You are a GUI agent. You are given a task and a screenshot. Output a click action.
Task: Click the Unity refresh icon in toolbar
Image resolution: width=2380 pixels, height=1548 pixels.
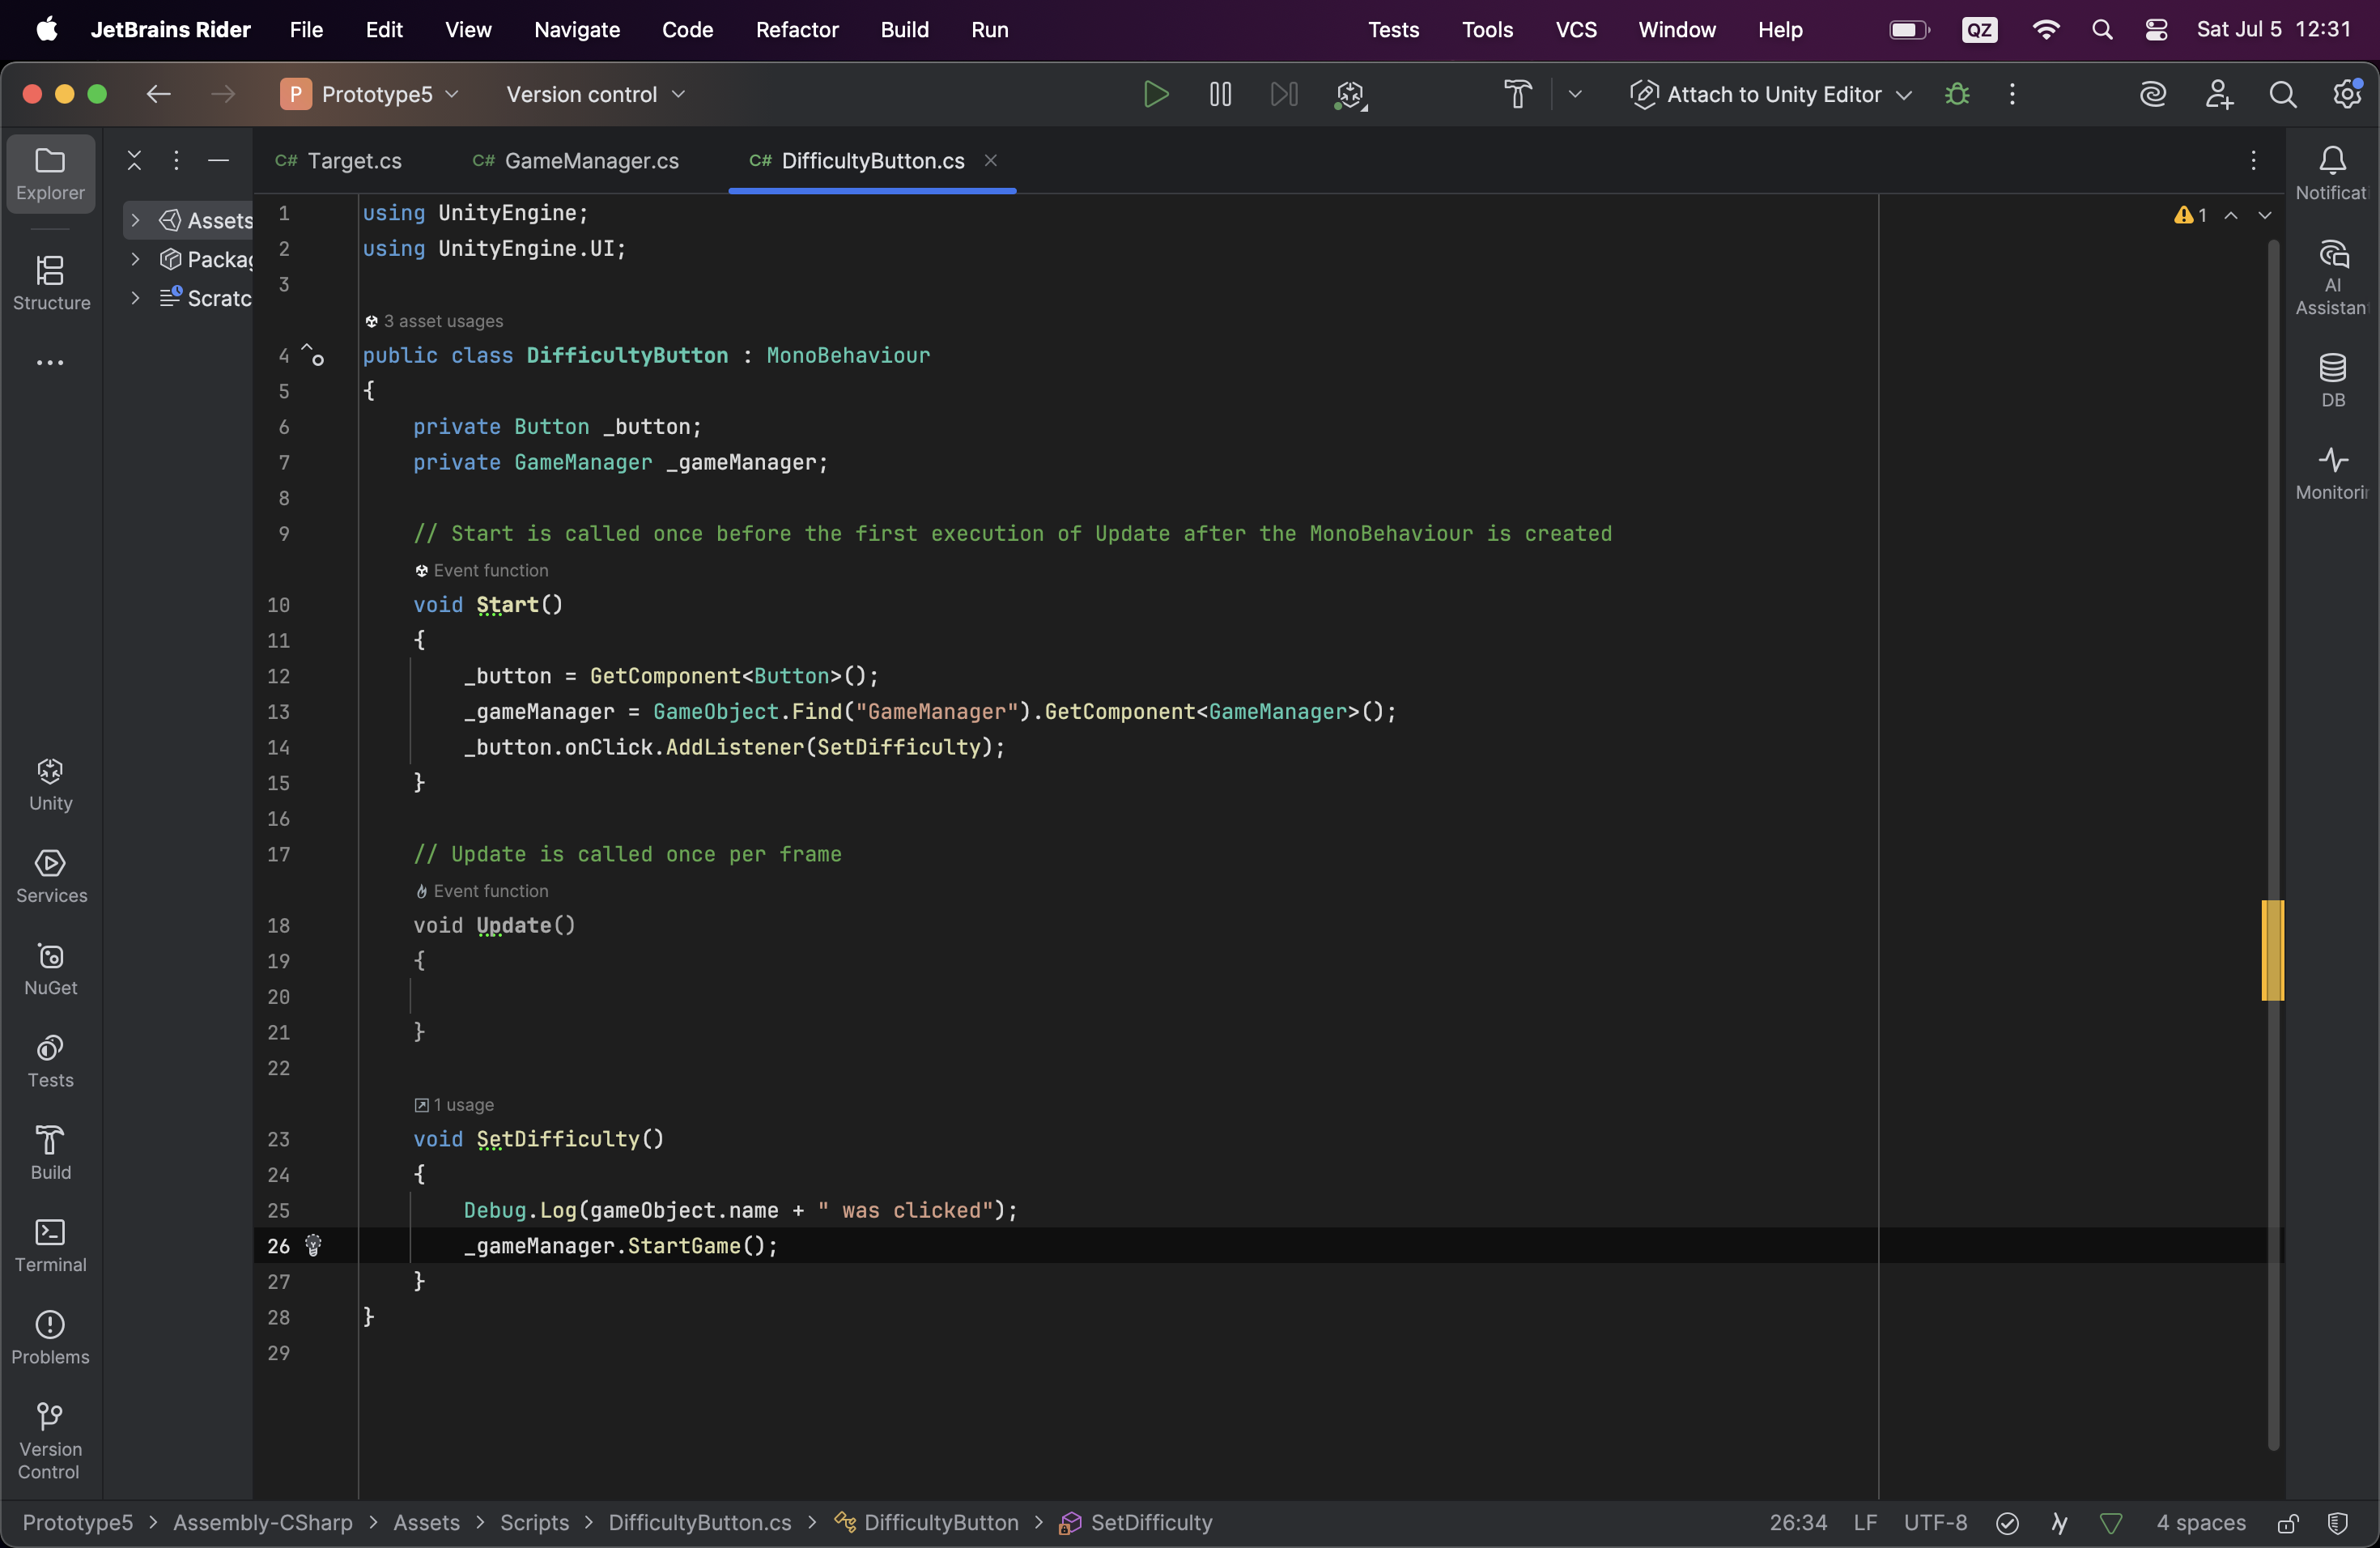point(1350,94)
